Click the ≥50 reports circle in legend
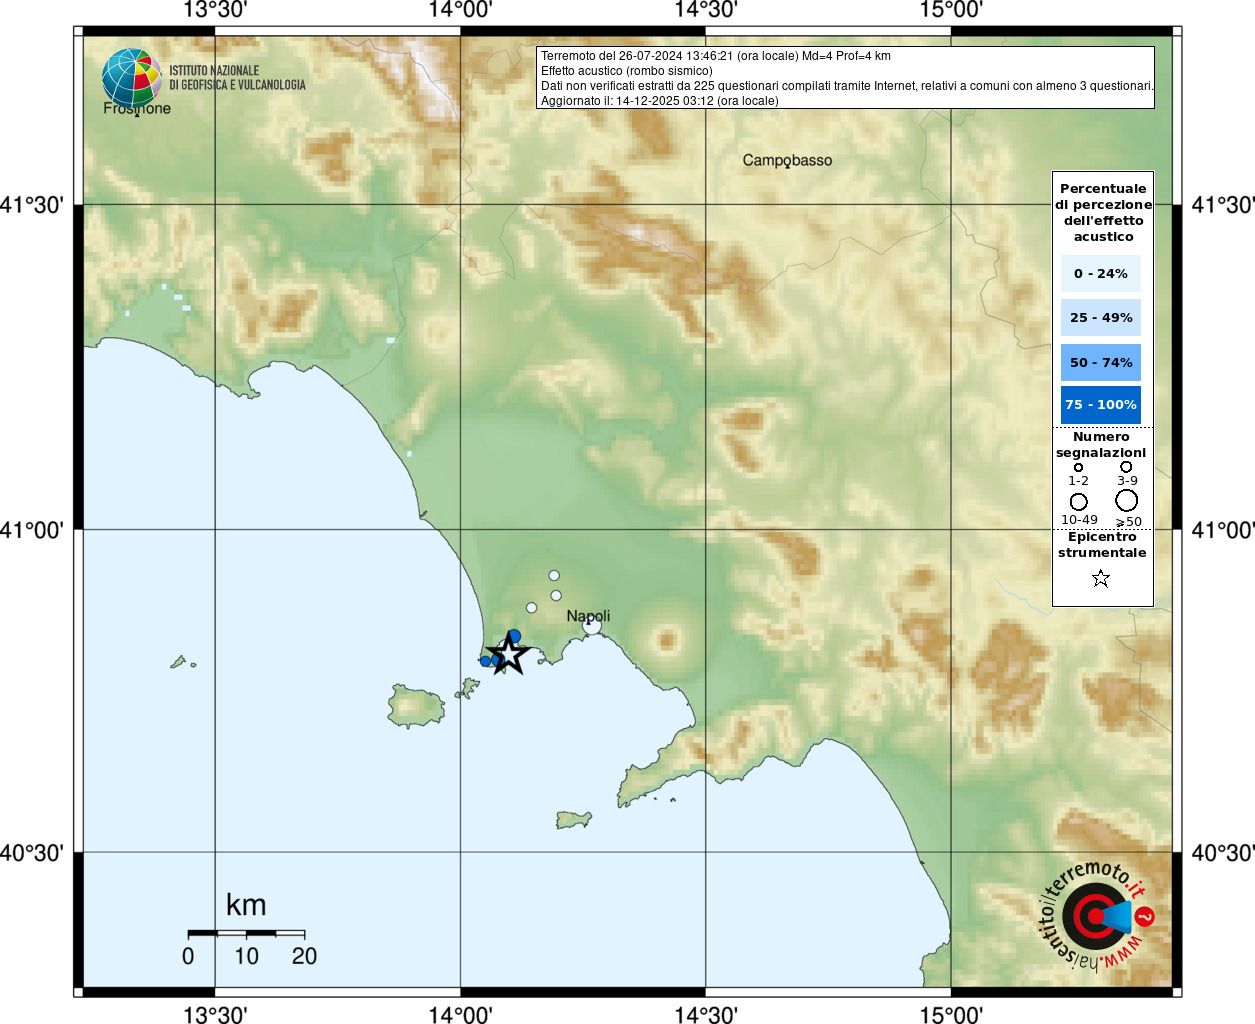Screen dimensions: 1255x1024 pos(1127,500)
